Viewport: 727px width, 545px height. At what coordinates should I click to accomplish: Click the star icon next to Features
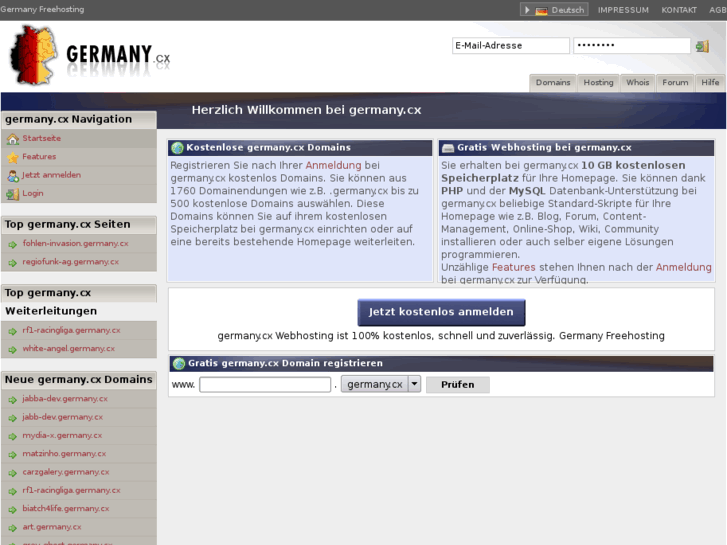click(x=13, y=157)
